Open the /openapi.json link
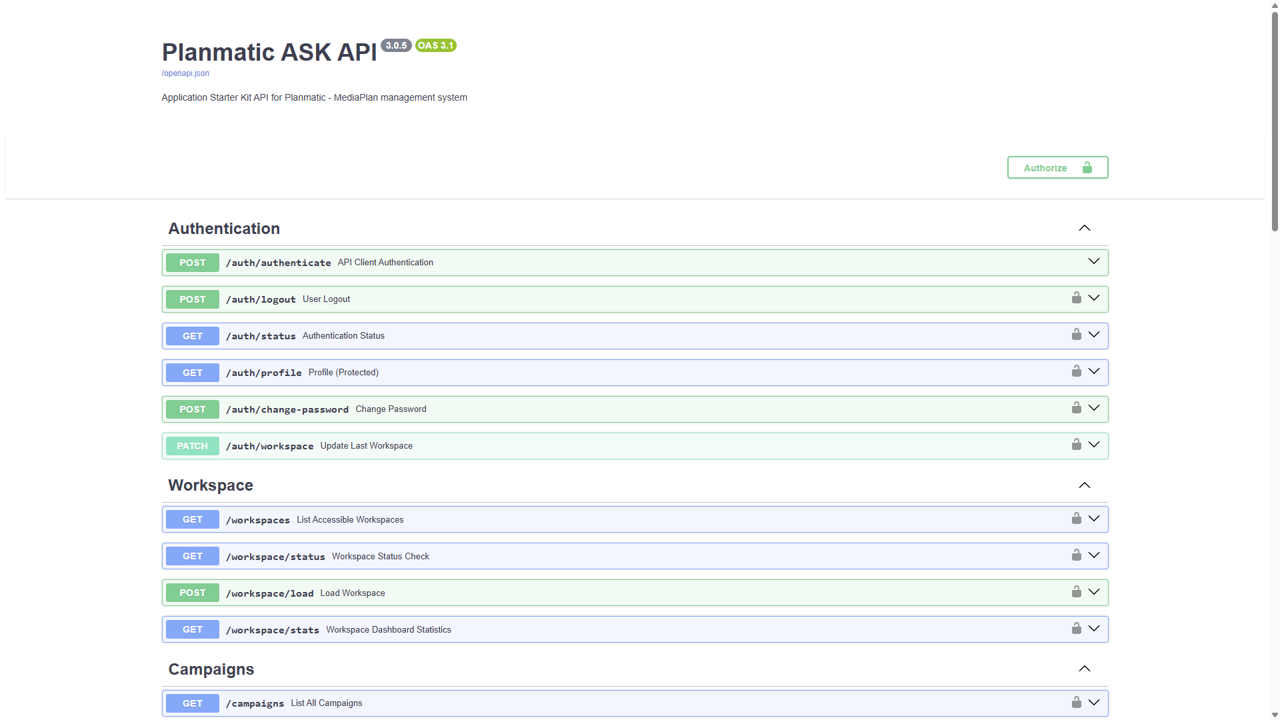Screen dimensions: 1280x720 pyautogui.click(x=185, y=73)
